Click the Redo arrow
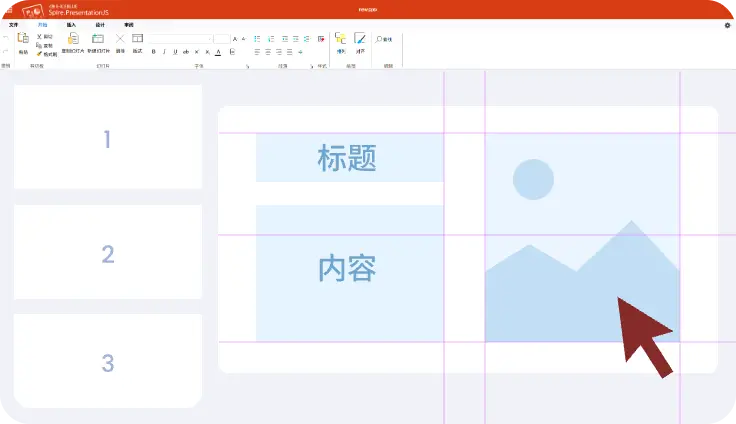This screenshot has width=736, height=424. pyautogui.click(x=6, y=51)
